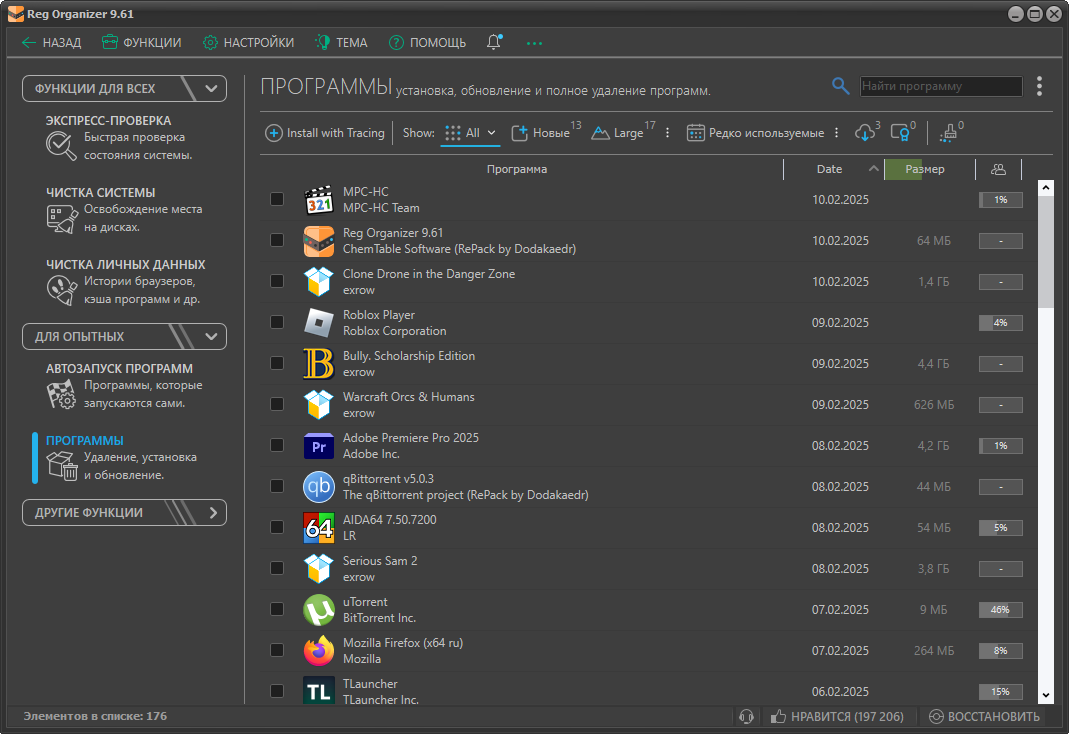Click the Найти программу search field
The image size is (1069, 734).
pos(941,86)
